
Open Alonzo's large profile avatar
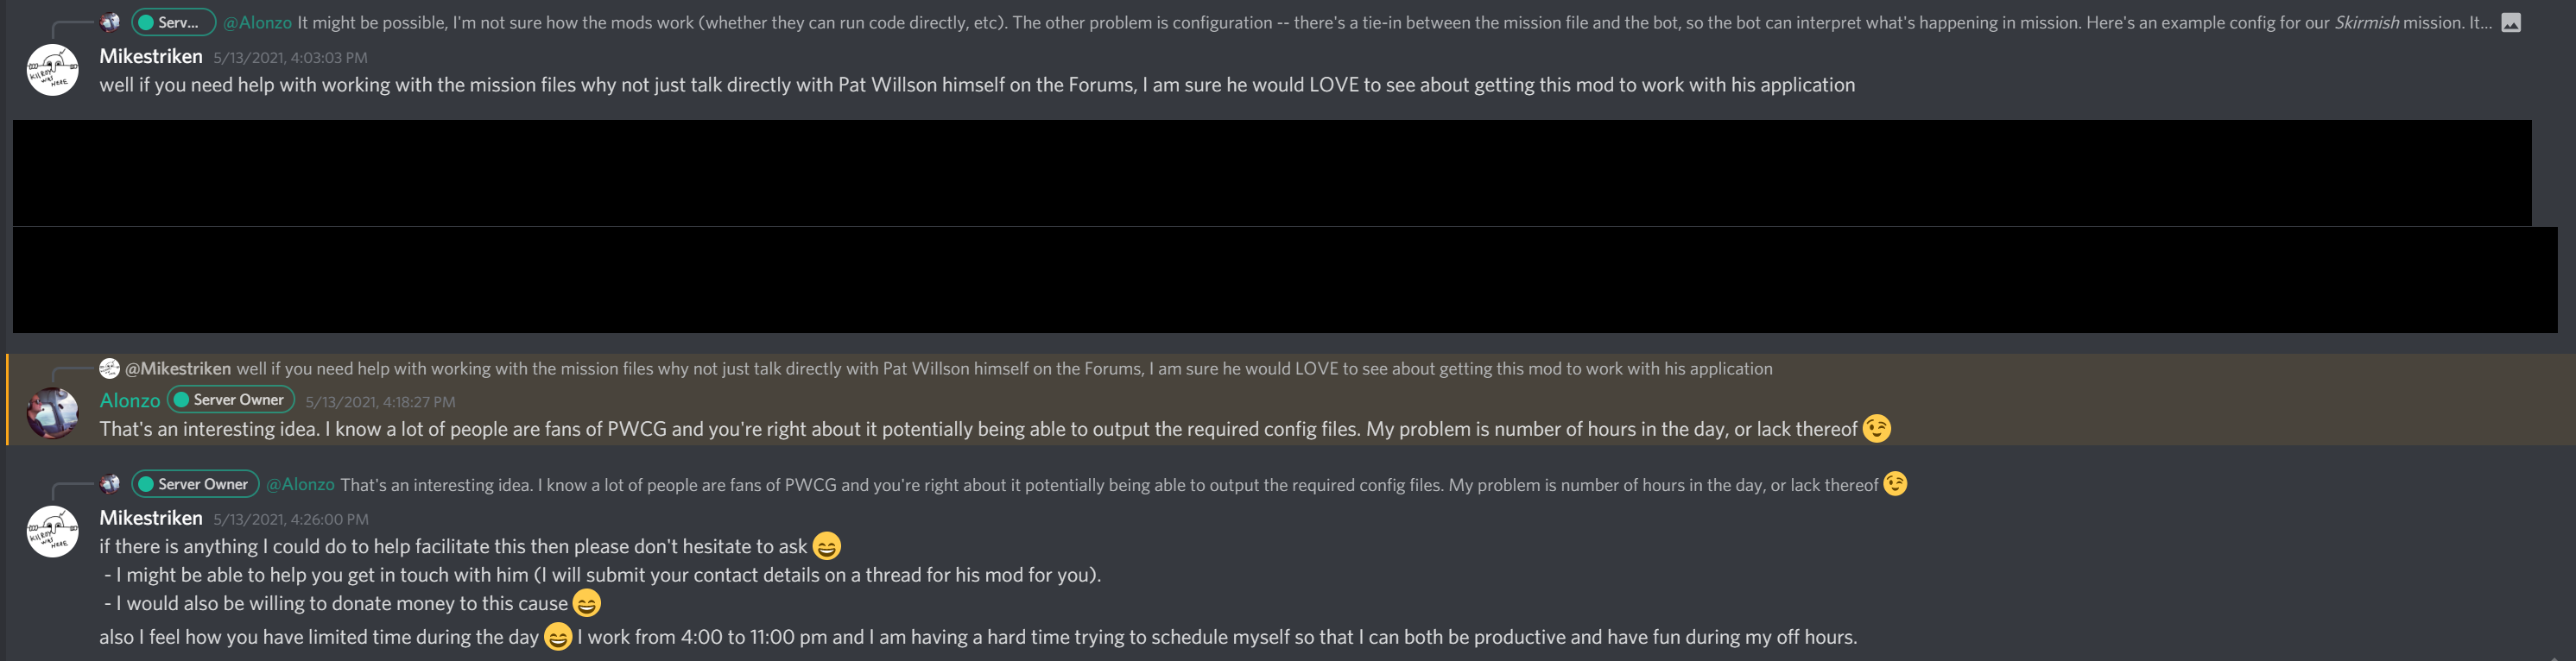(x=52, y=413)
